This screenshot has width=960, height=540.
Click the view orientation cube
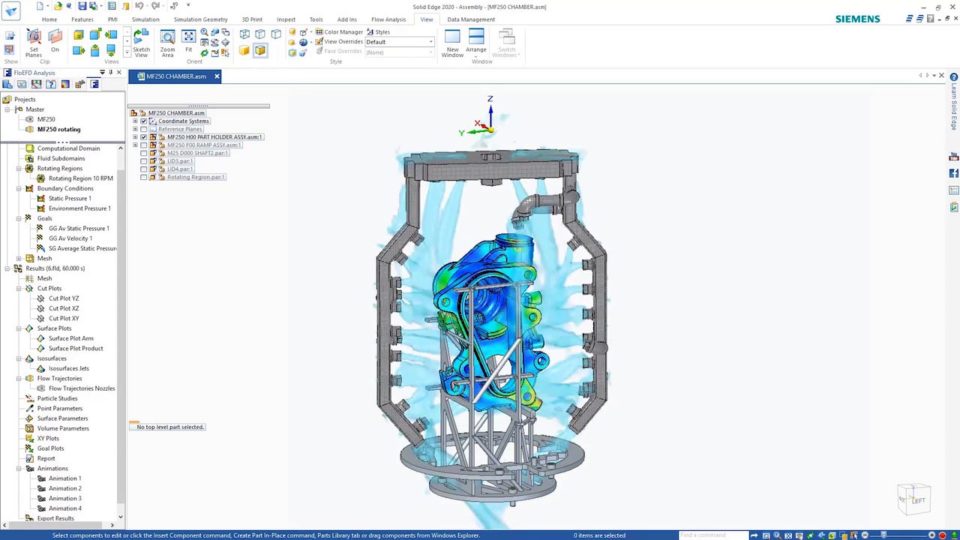coord(913,498)
